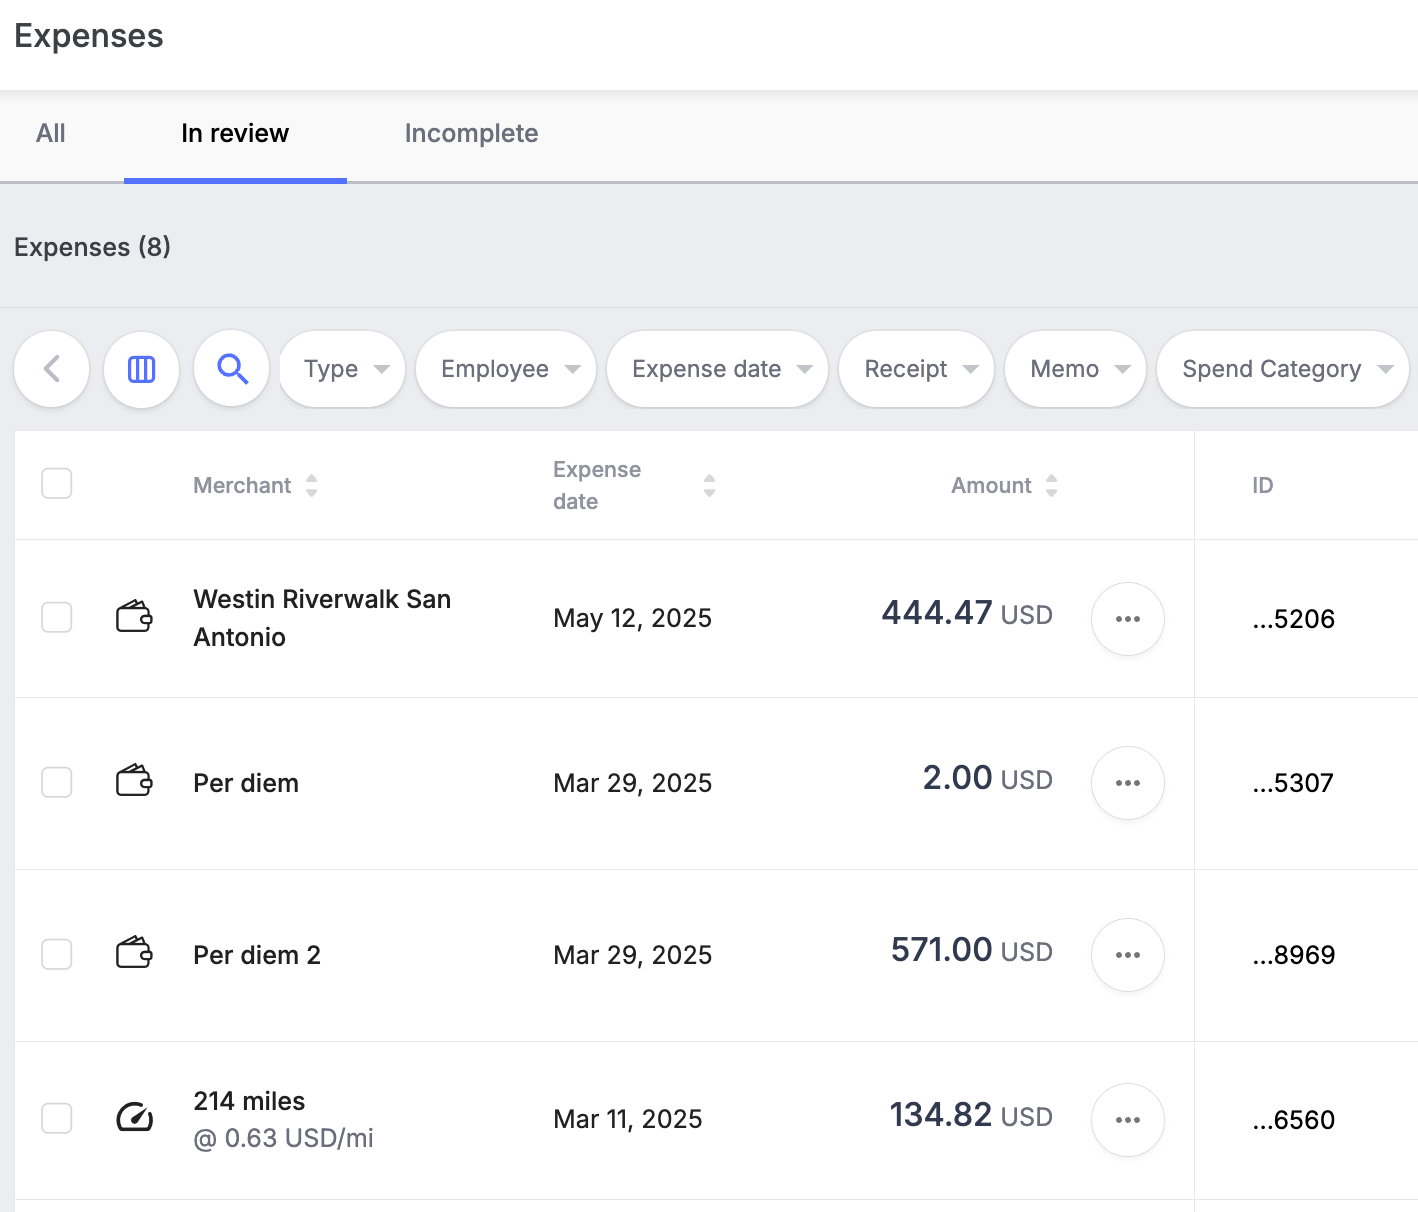Toggle the select-all checkbox in header

(57, 484)
